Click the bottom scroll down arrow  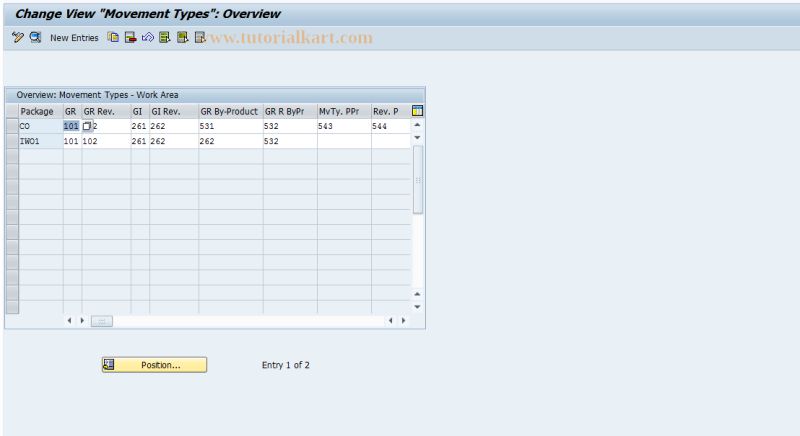click(417, 307)
